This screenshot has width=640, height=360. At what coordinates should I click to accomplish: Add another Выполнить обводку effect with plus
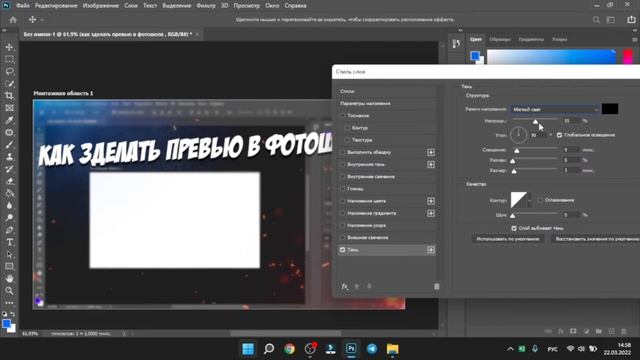431,152
